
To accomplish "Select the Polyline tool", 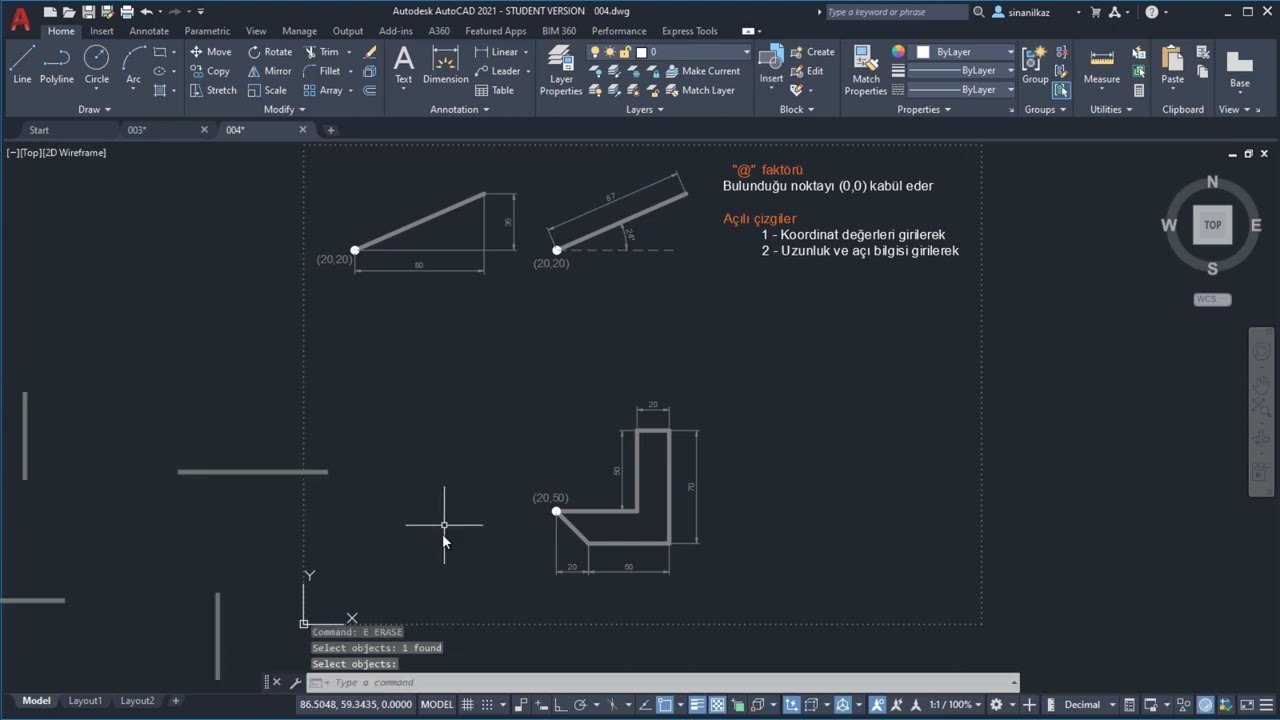I will click(x=57, y=66).
